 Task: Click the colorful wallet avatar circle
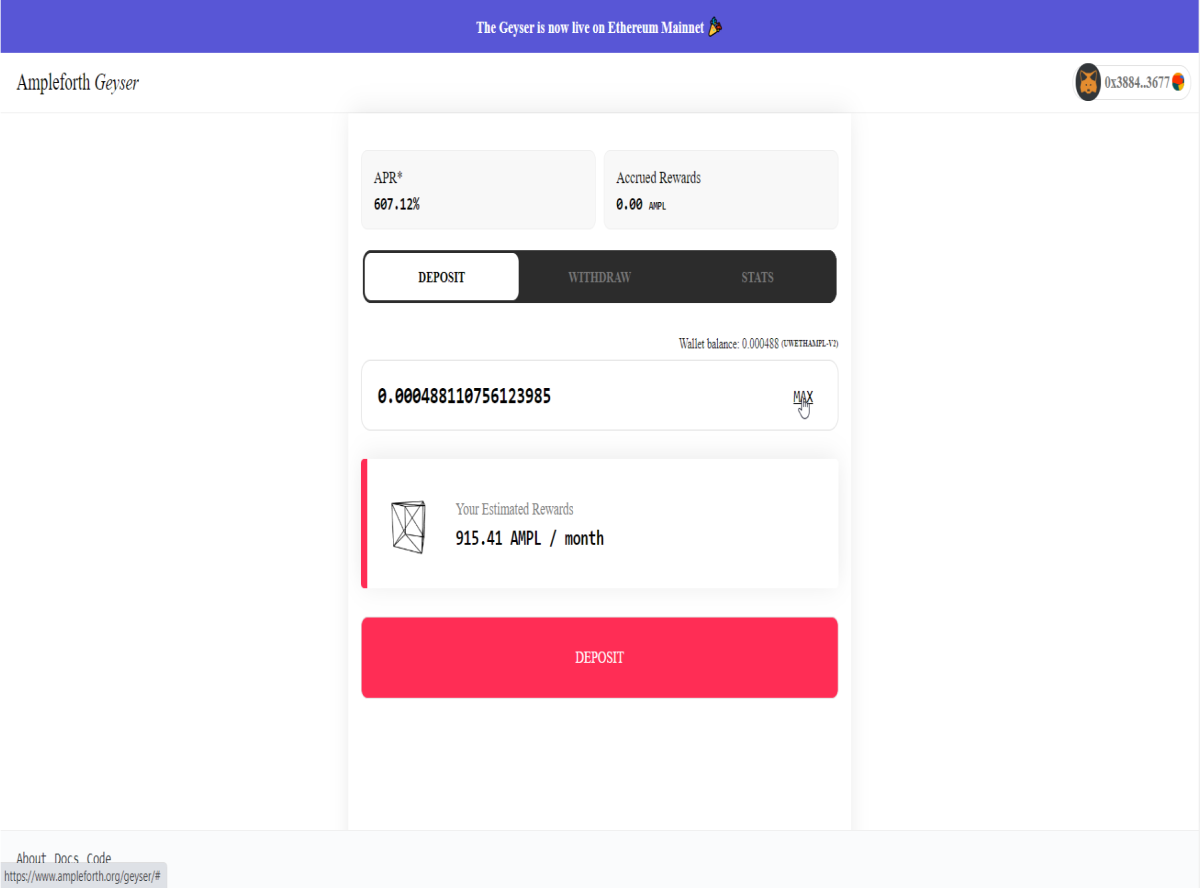(1179, 82)
